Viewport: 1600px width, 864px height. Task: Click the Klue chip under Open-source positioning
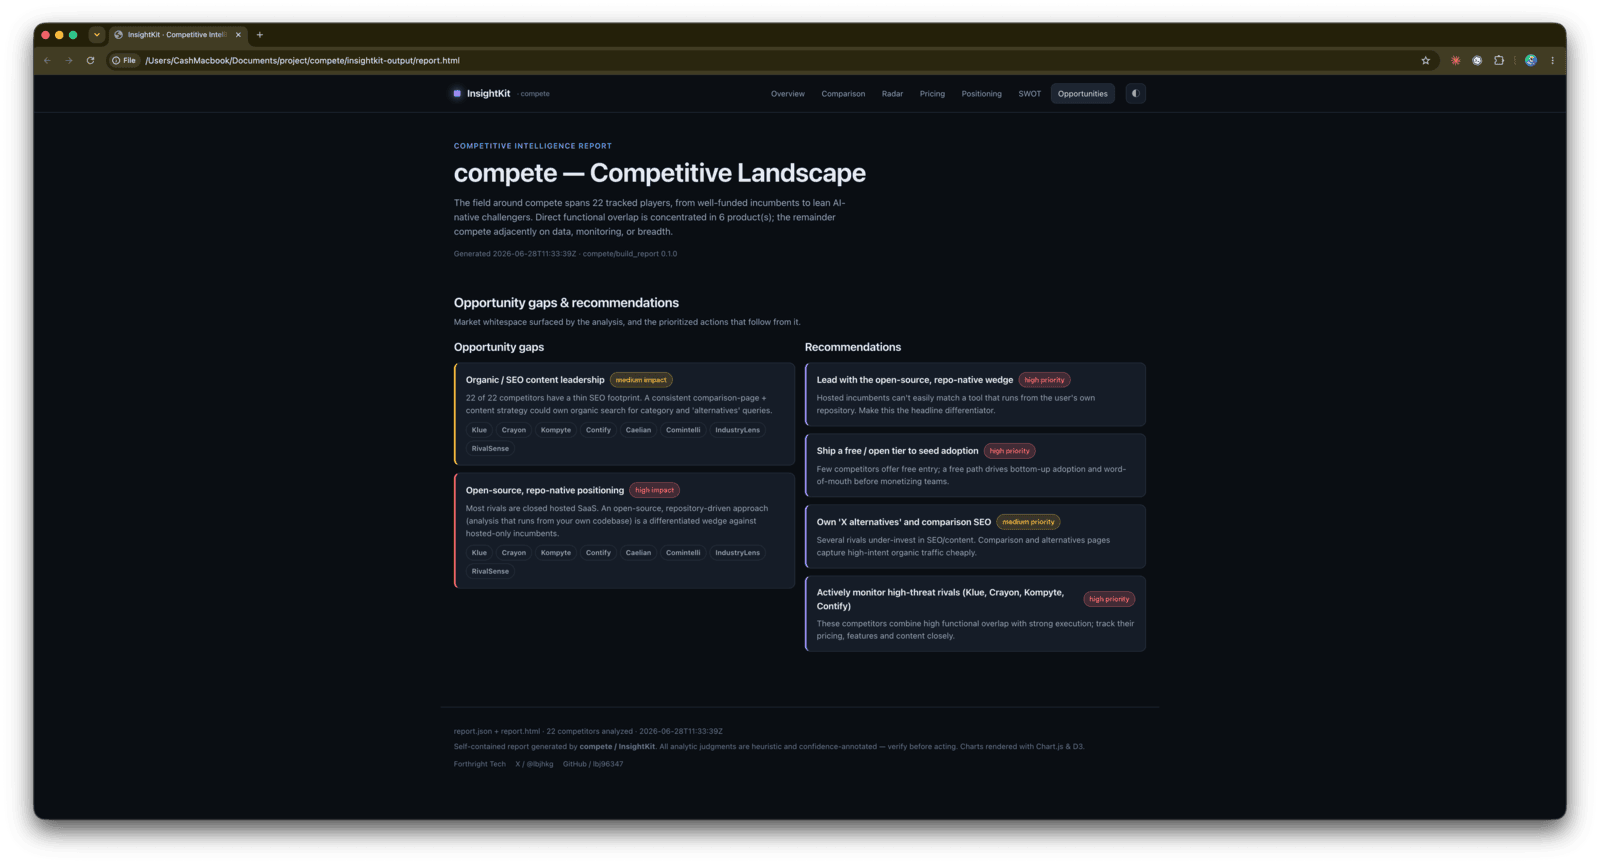(479, 553)
